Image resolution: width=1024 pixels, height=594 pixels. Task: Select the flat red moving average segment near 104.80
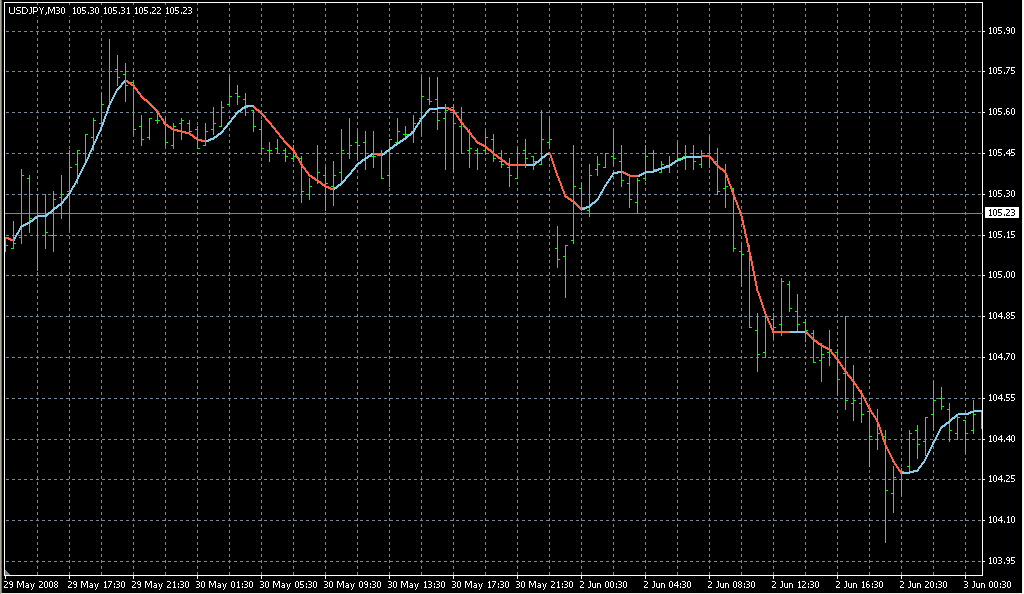(x=788, y=331)
